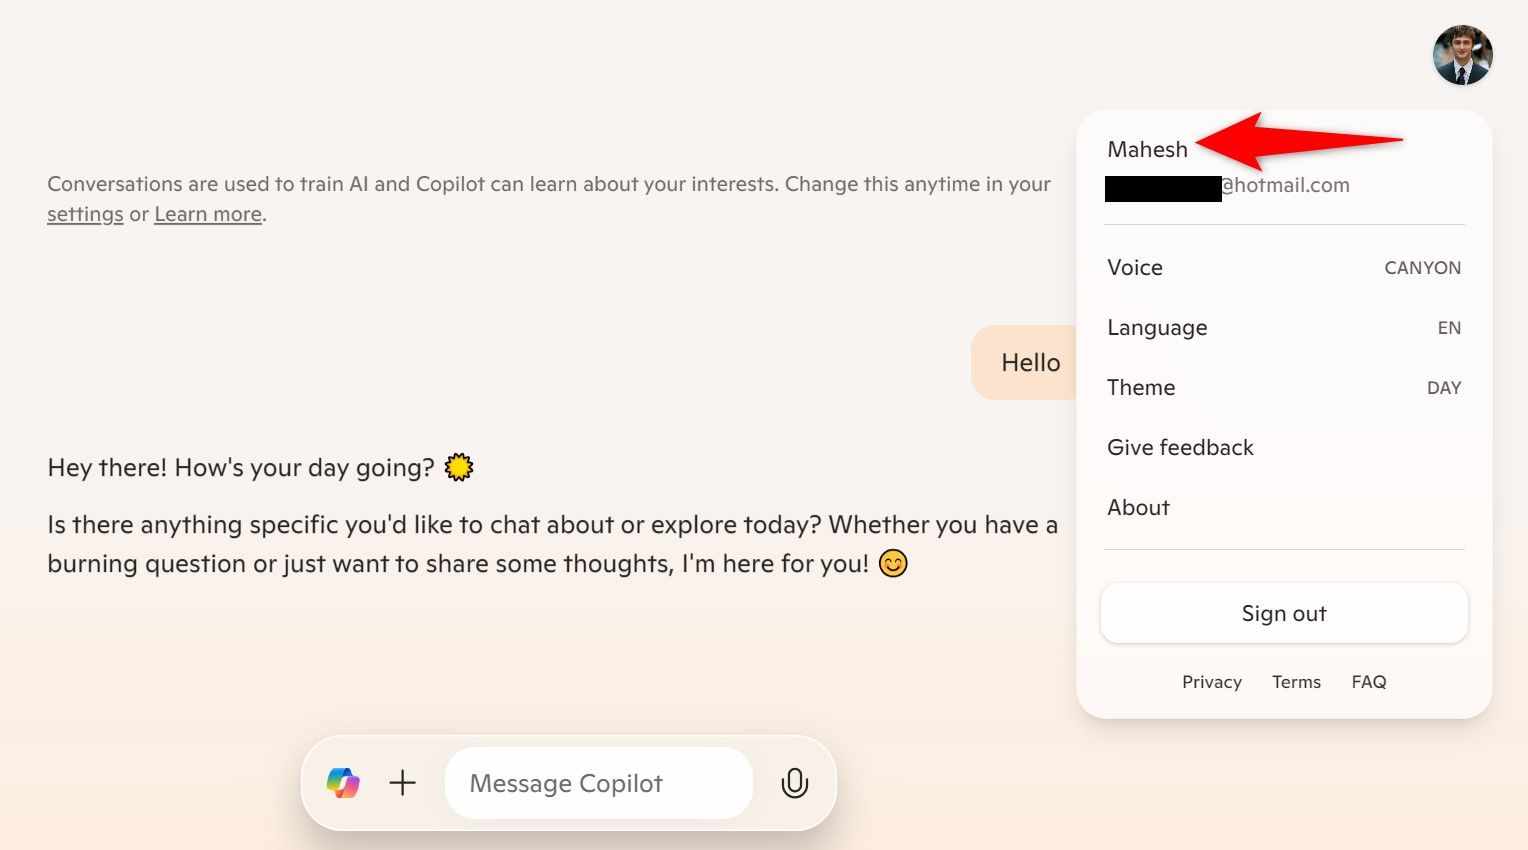Viewport: 1528px width, 850px height.
Task: Click the hotmail.com email address
Action: pos(1227,186)
